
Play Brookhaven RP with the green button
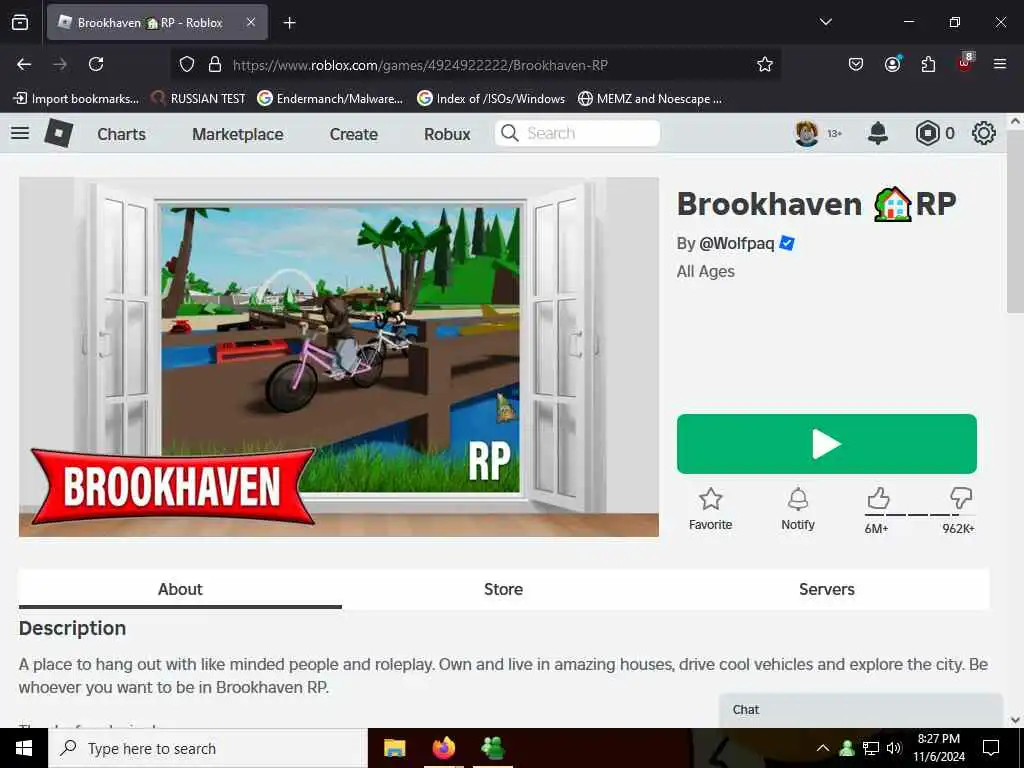coord(827,444)
